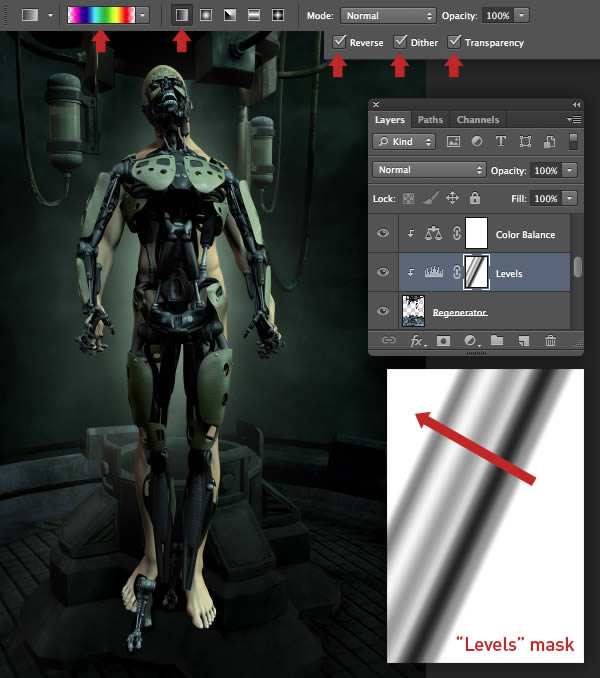Create a new group folder icon
The height and width of the screenshot is (678, 600).
coord(497,341)
